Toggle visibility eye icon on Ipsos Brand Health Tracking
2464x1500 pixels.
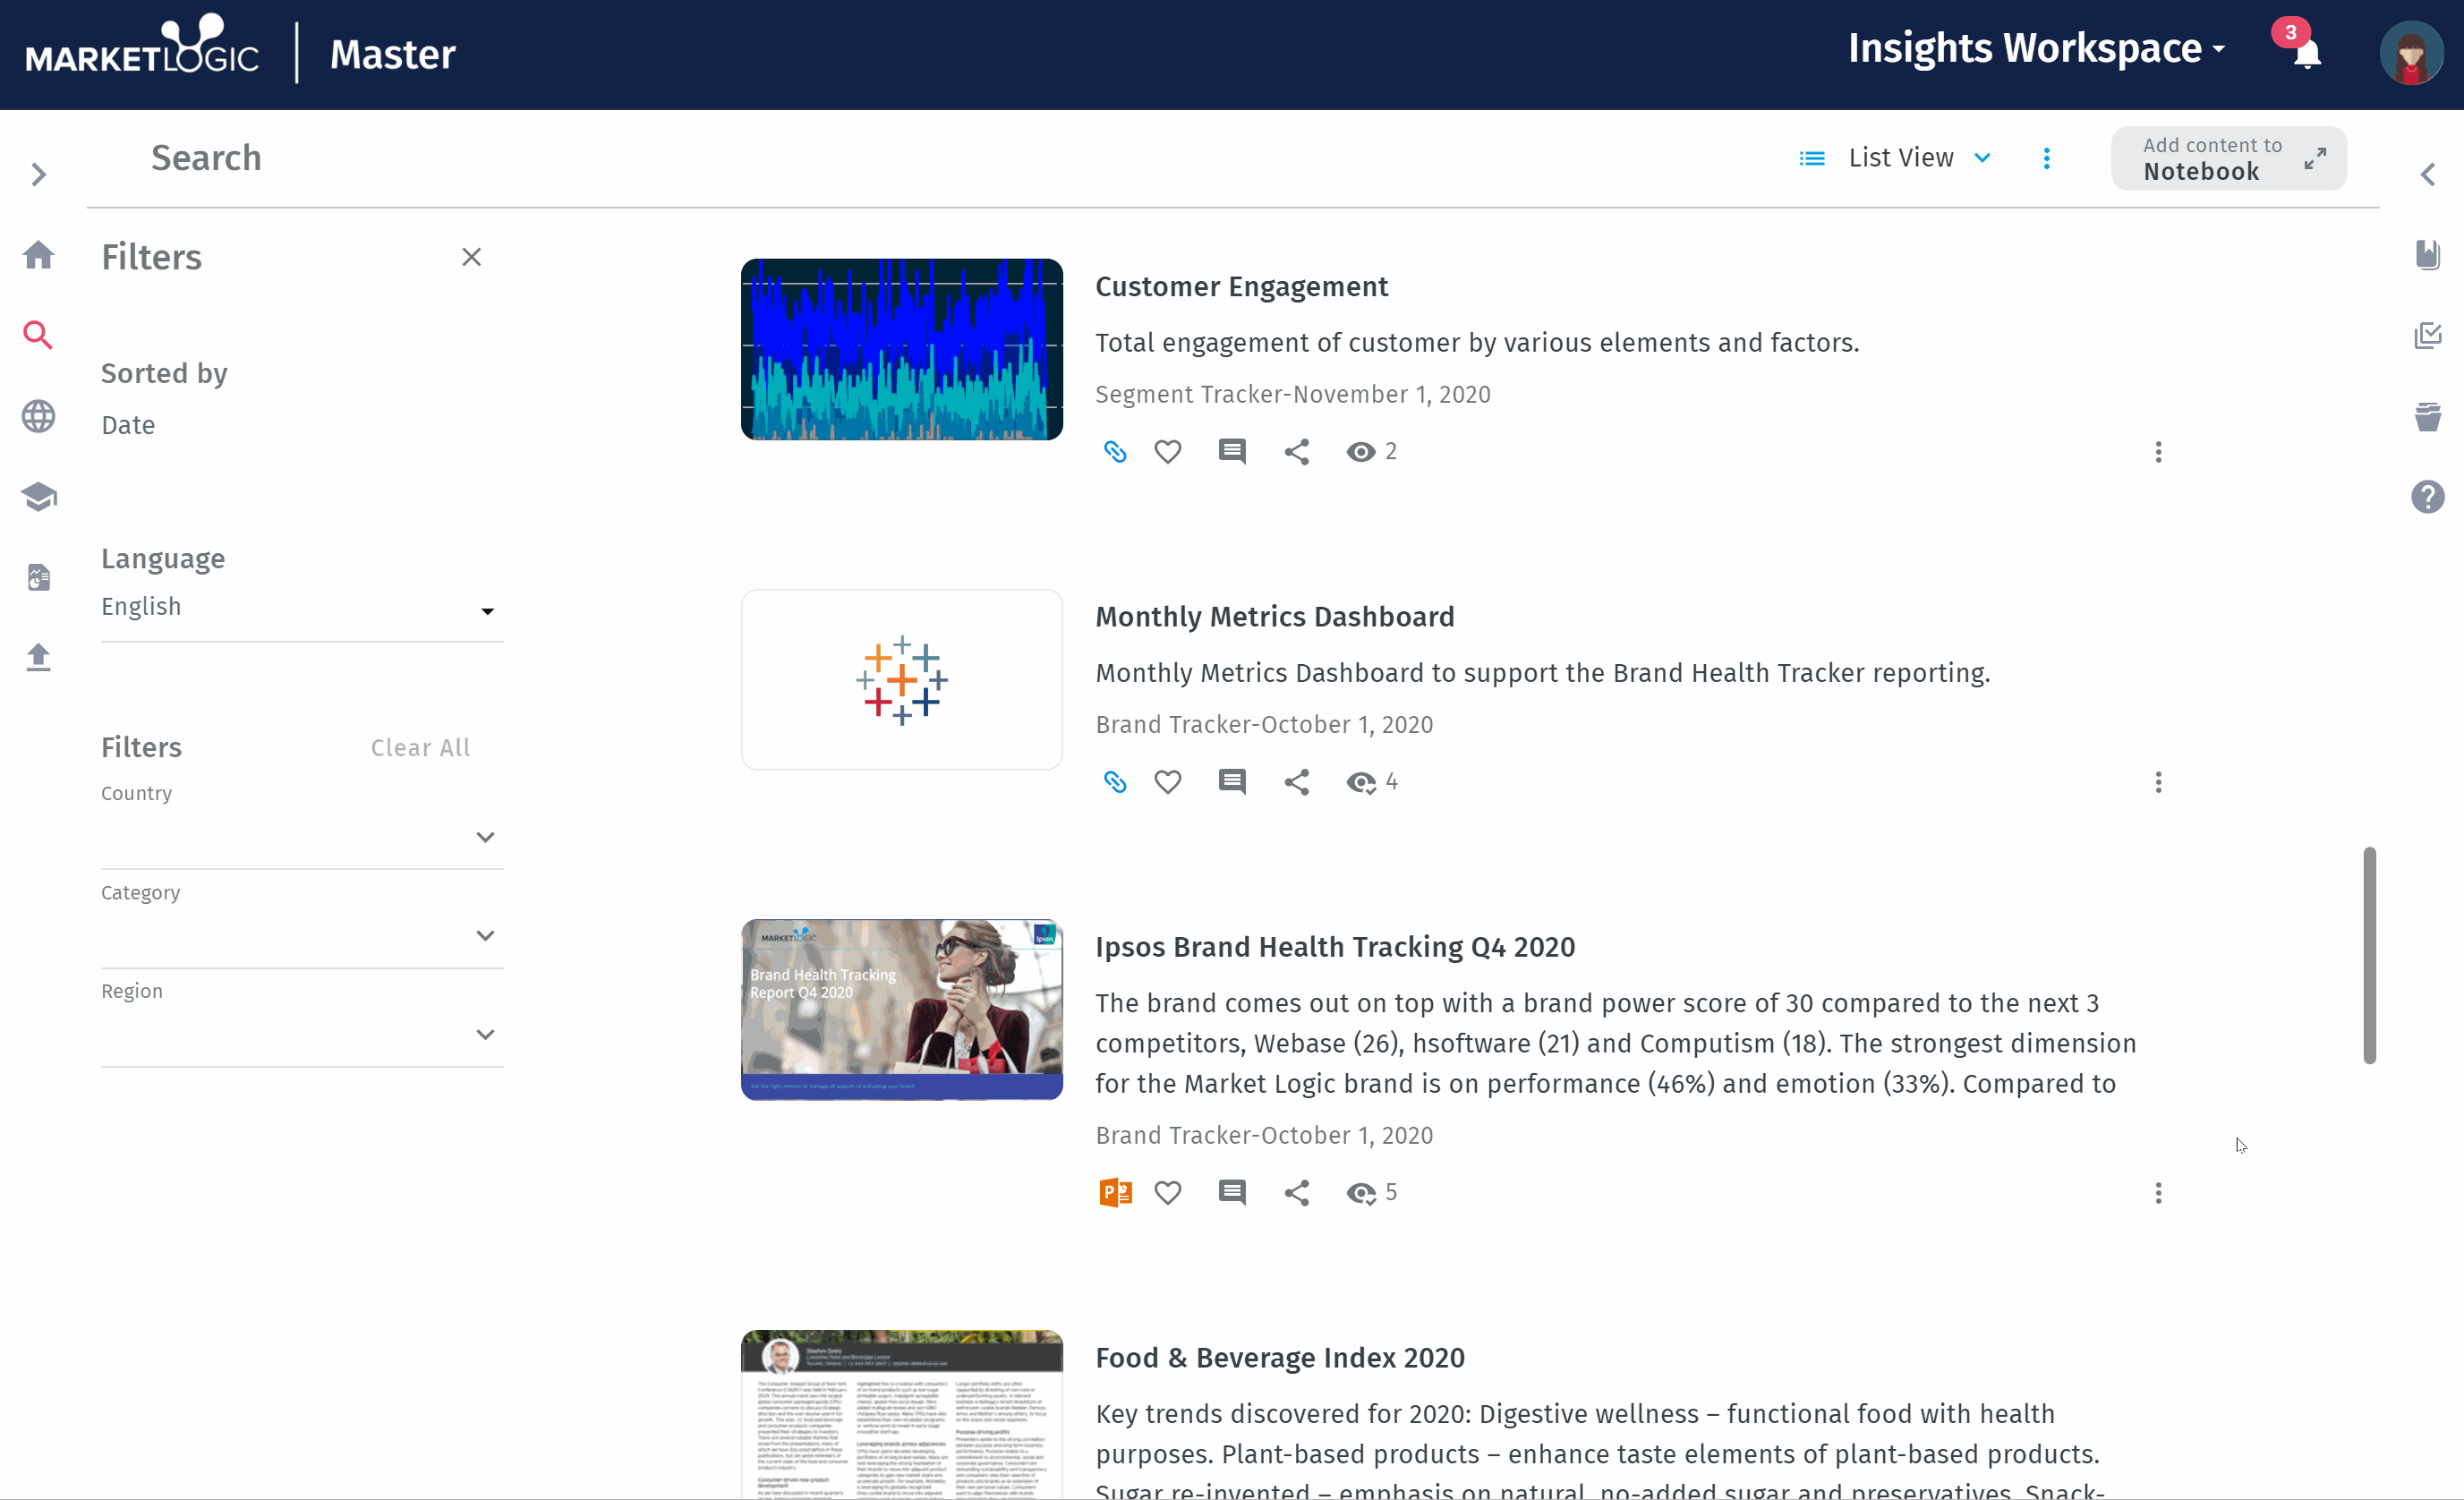1359,1192
